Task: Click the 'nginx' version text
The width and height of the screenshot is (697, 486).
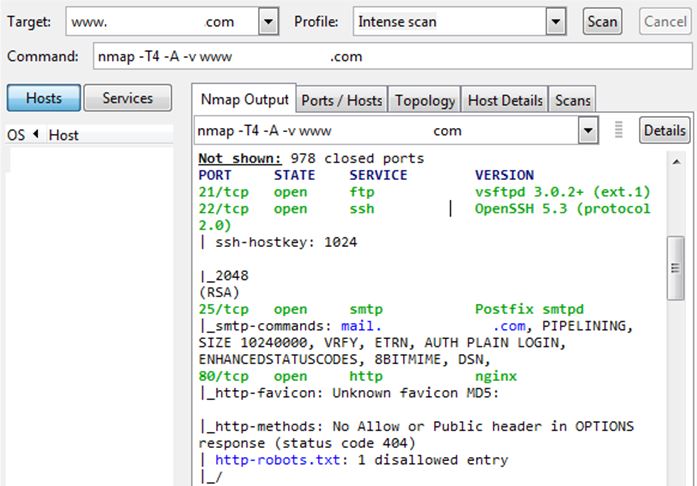Action: [496, 377]
